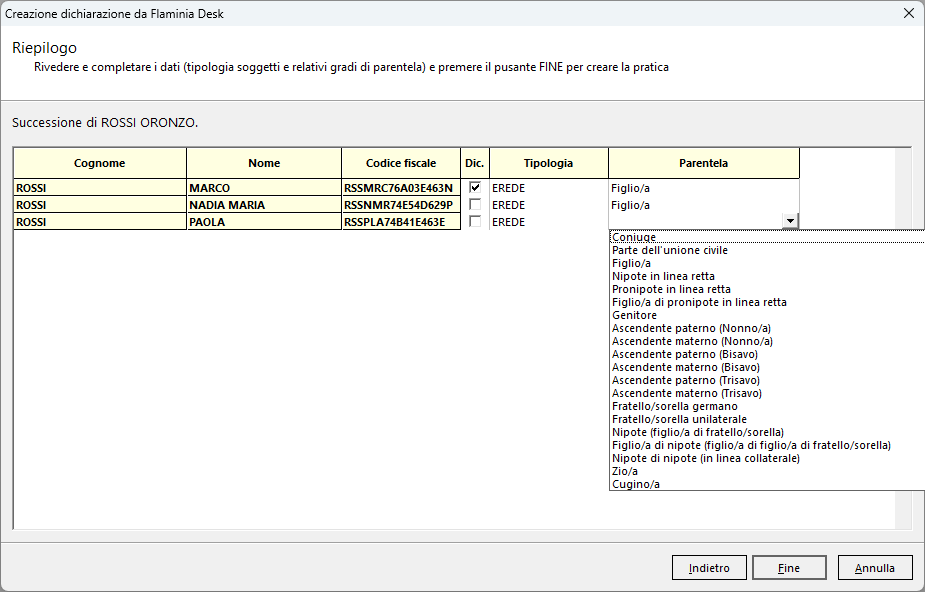Choose Zio/a from the list

coord(624,471)
